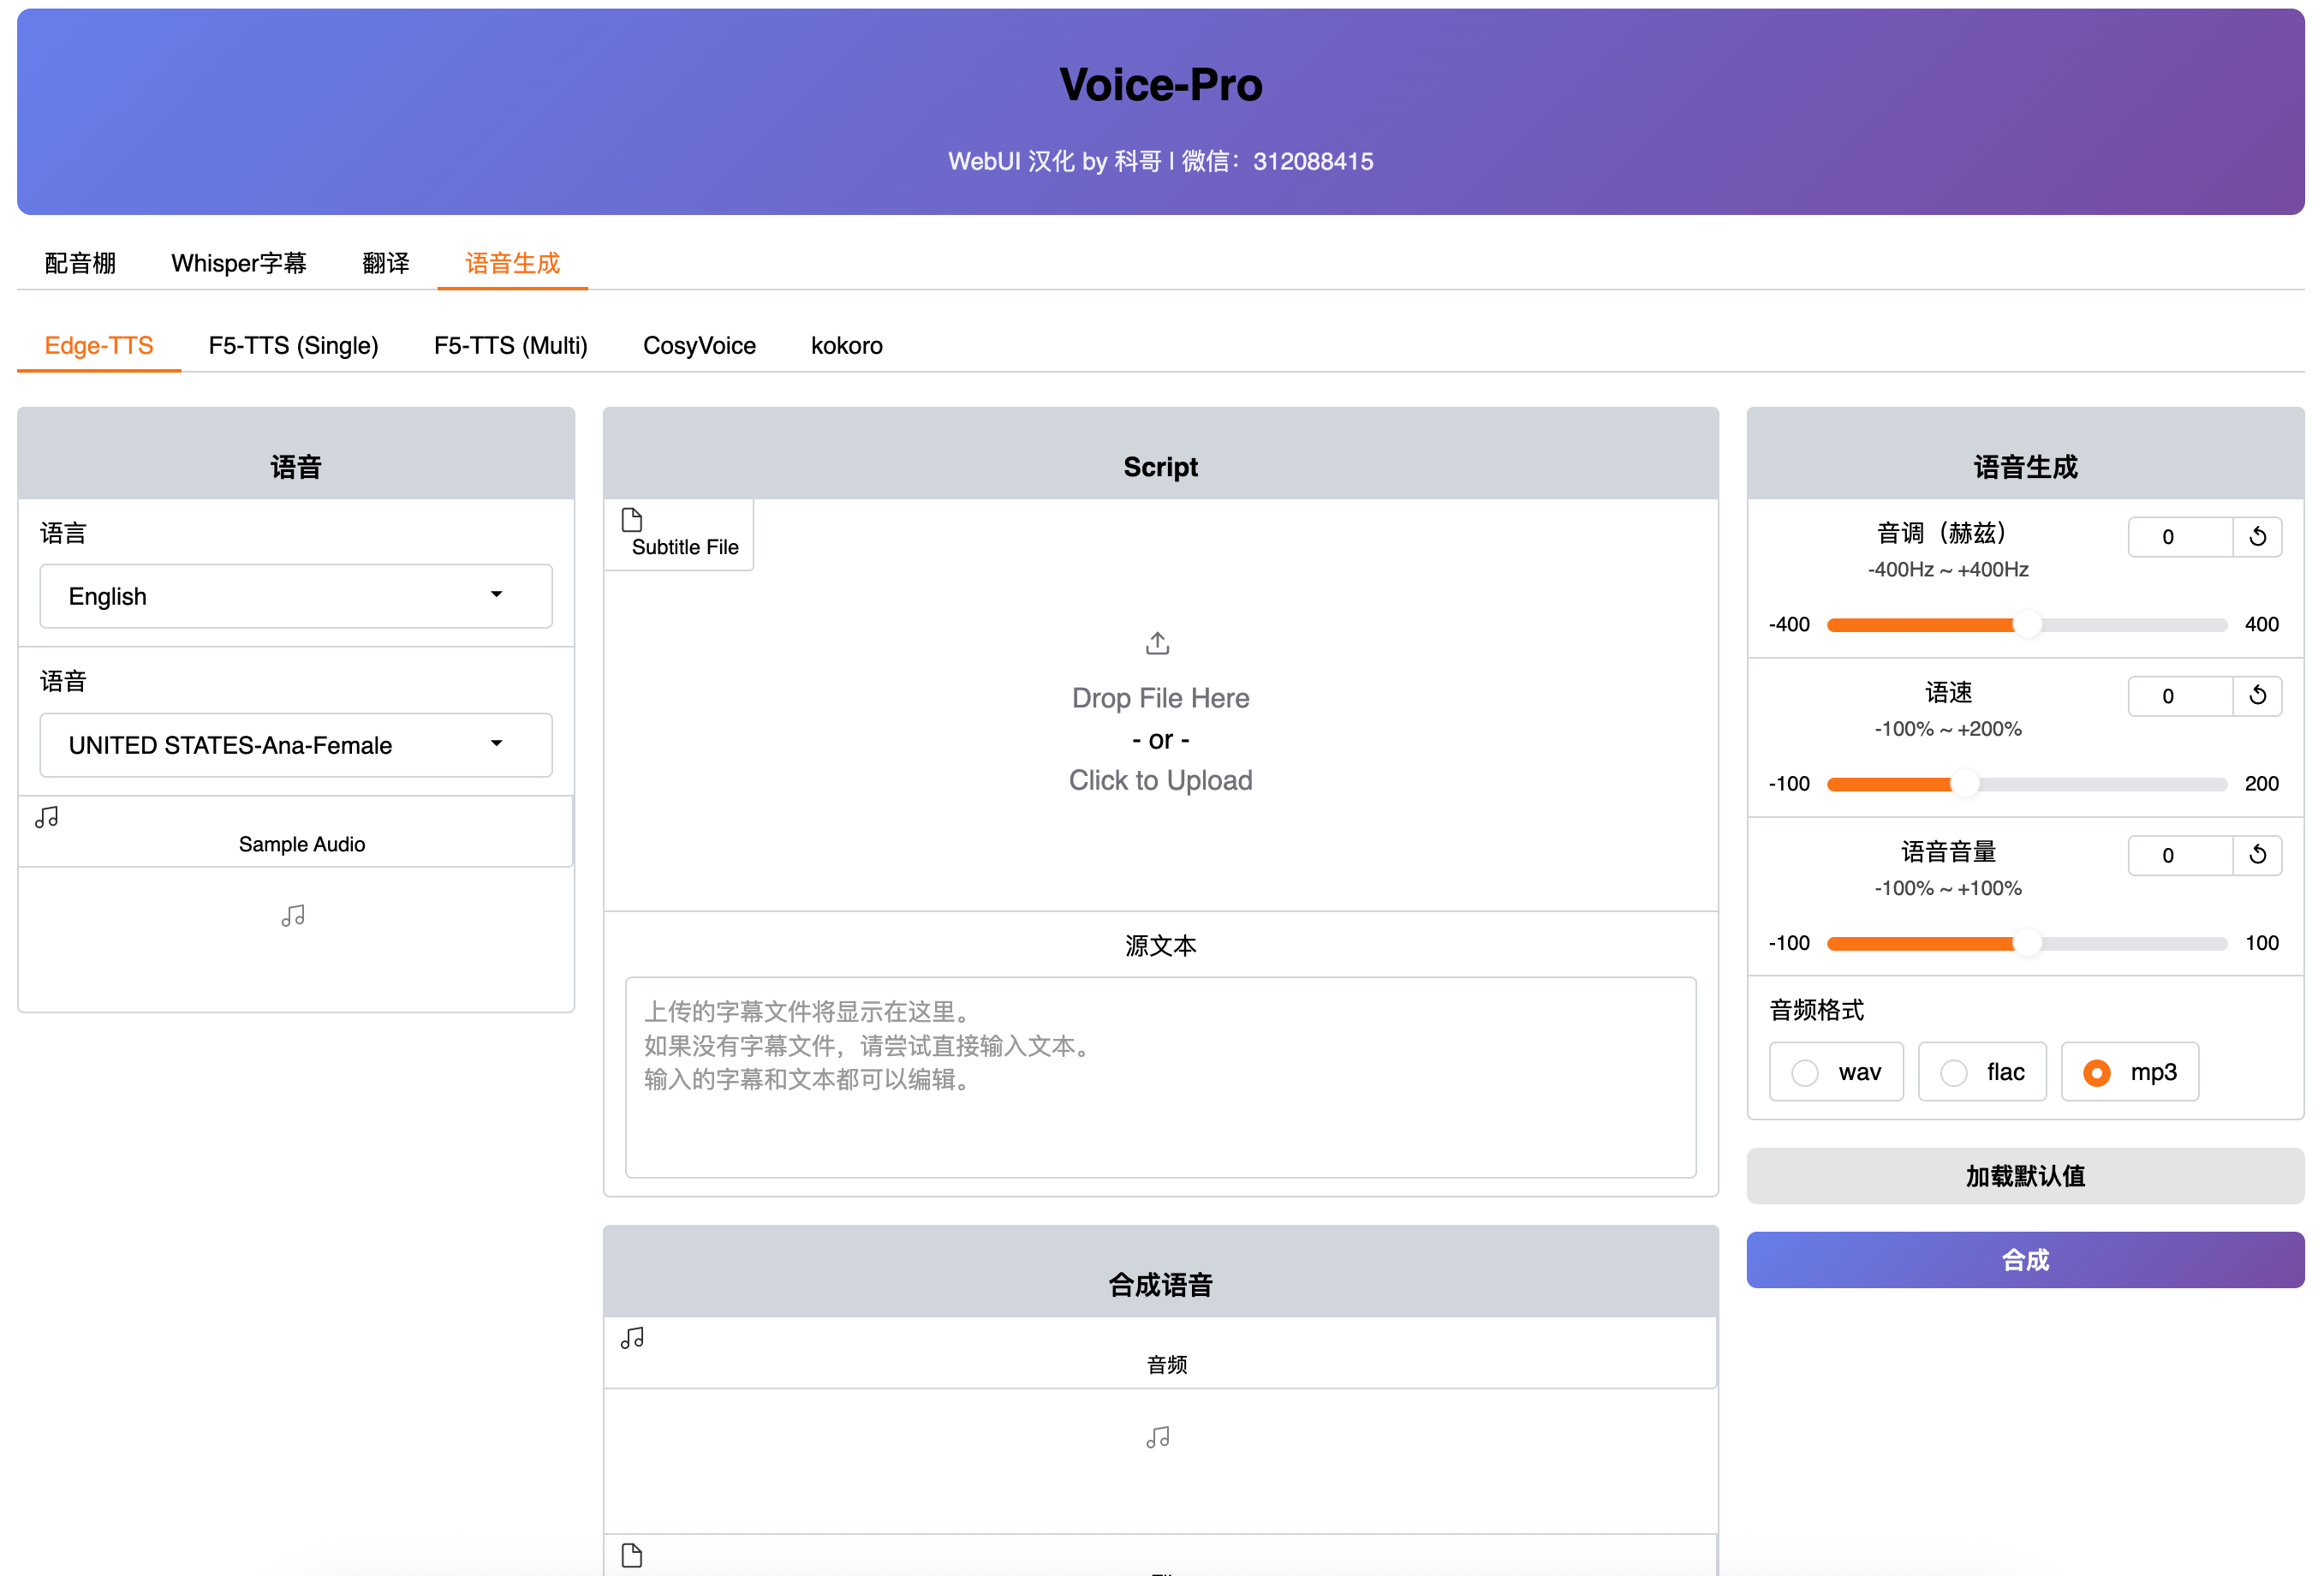Screen dimensions: 2324x1576
Task: Open the UNITED STATES-Ana-Female voice dropdown
Action: [296, 745]
